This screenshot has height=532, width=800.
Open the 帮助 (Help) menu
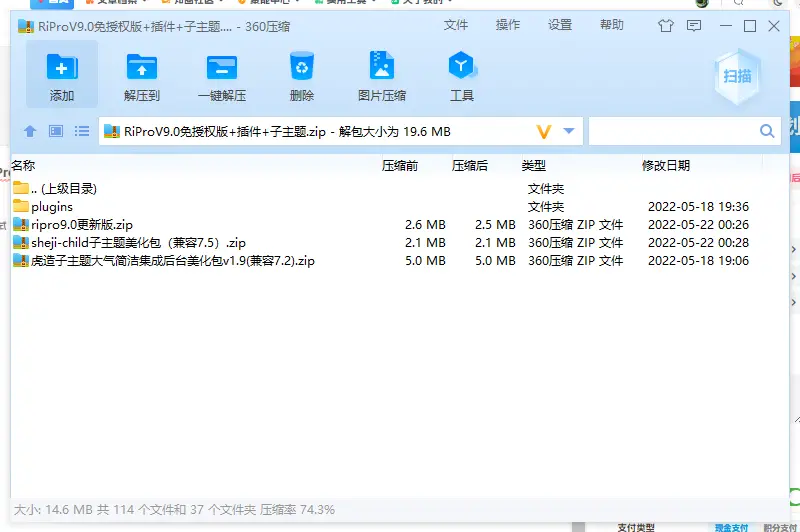[x=612, y=25]
